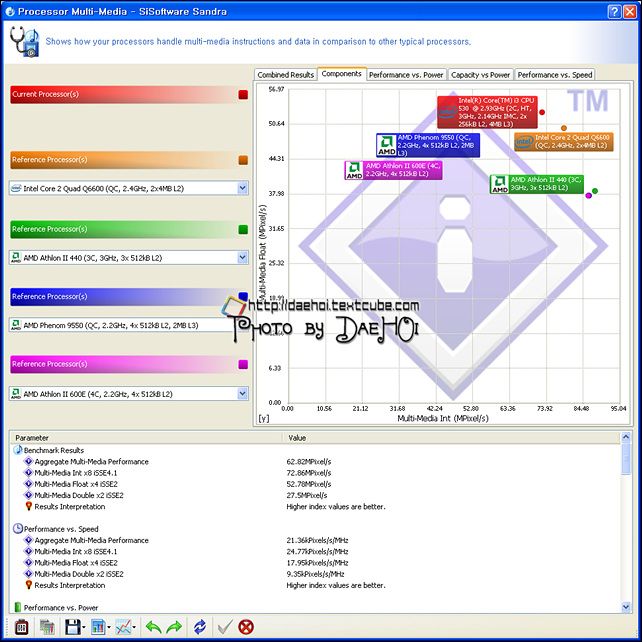Select the Components tab
The width and height of the screenshot is (642, 642).
pyautogui.click(x=341, y=74)
